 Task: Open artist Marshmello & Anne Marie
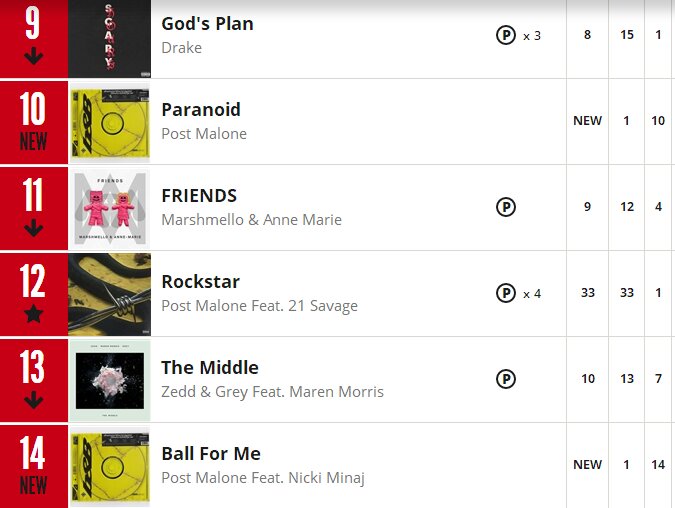click(x=251, y=220)
